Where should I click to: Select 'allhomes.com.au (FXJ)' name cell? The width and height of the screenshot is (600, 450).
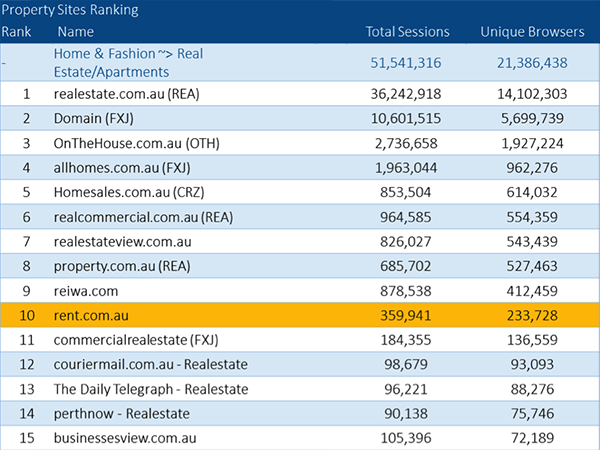point(122,168)
